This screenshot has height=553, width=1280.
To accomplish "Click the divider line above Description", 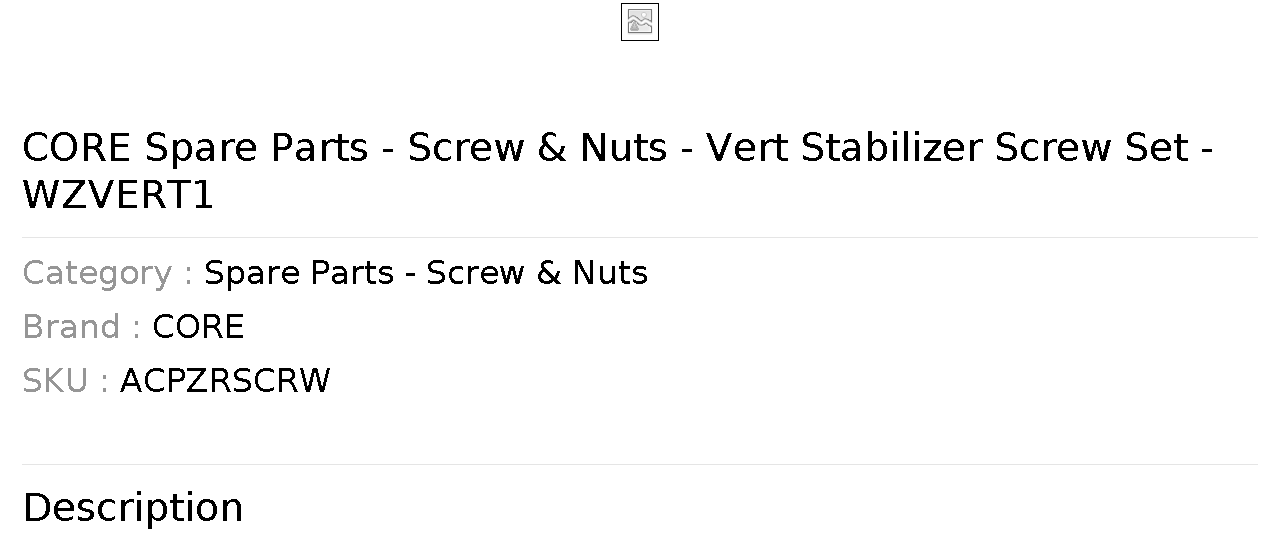I will tap(640, 464).
